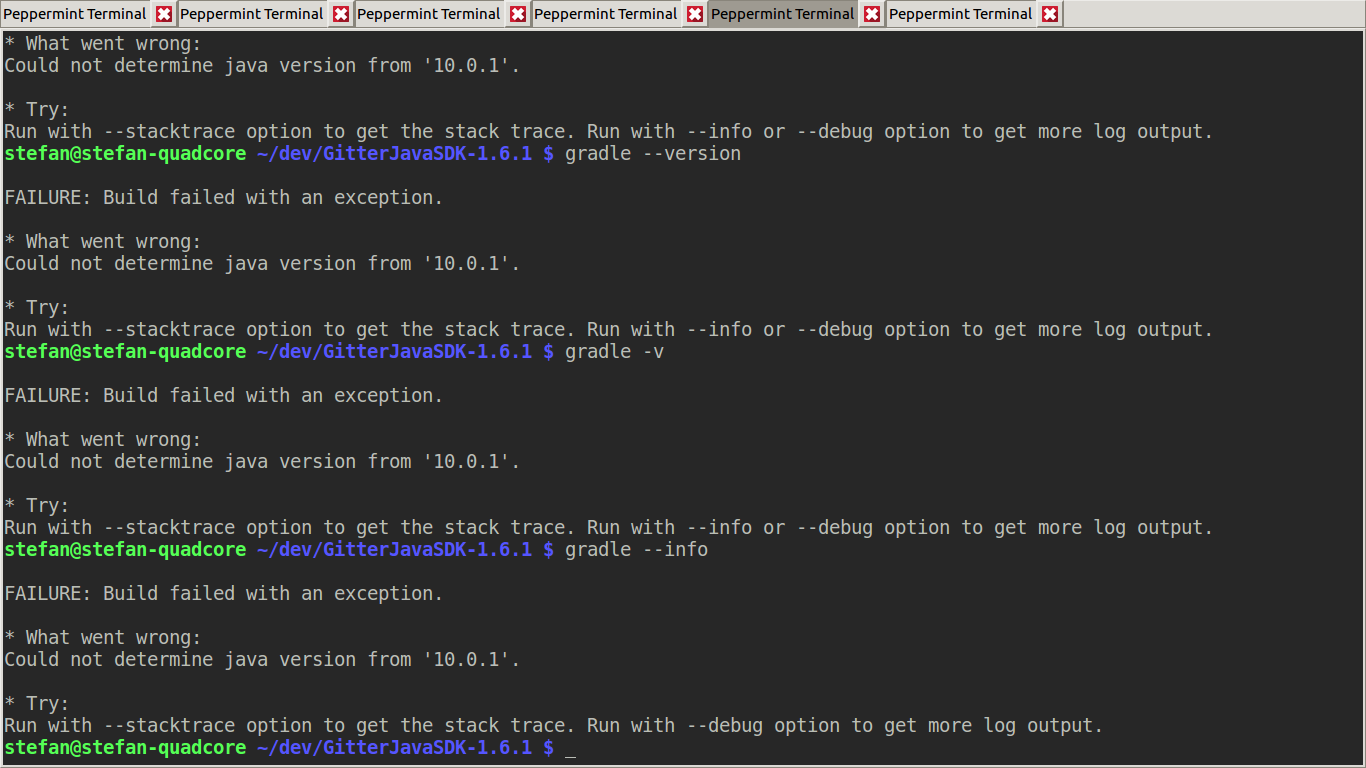Viewport: 1366px width, 768px height.
Task: Click the 'gradle -v' command text
Action: point(614,352)
